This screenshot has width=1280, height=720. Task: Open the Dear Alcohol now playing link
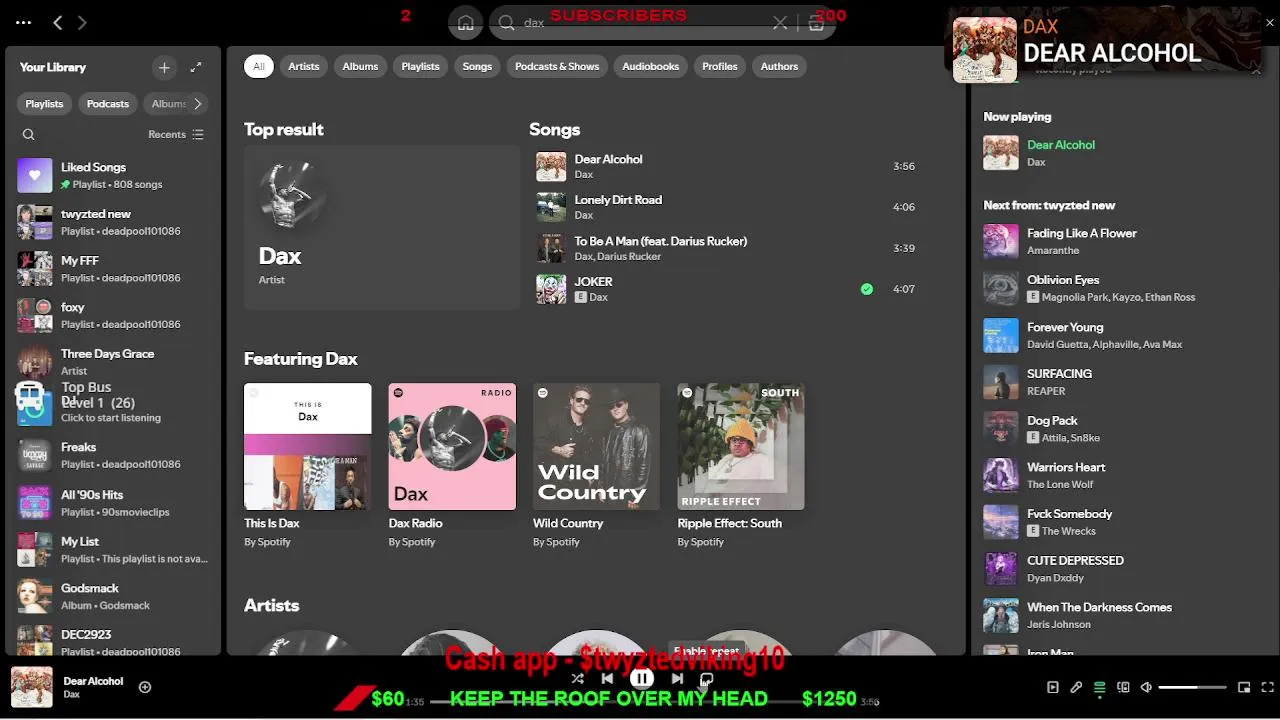1061,145
